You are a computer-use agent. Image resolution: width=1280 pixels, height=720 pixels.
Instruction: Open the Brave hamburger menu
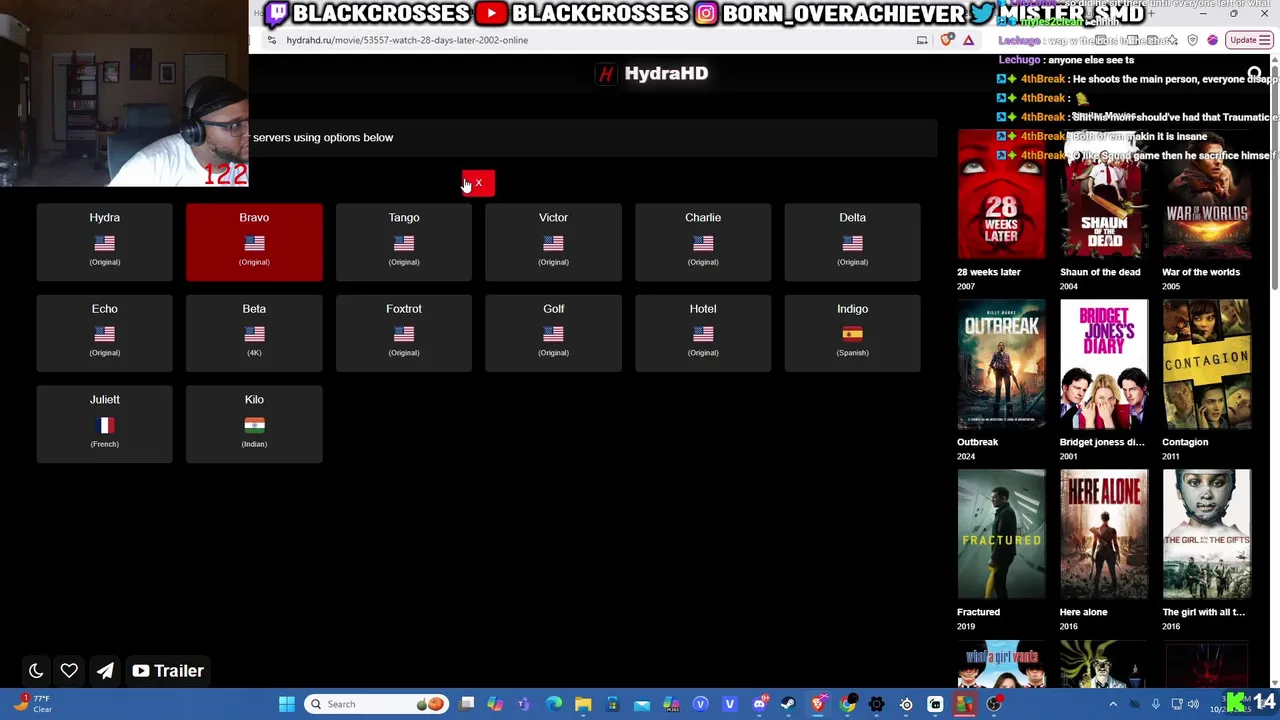[x=1265, y=40]
